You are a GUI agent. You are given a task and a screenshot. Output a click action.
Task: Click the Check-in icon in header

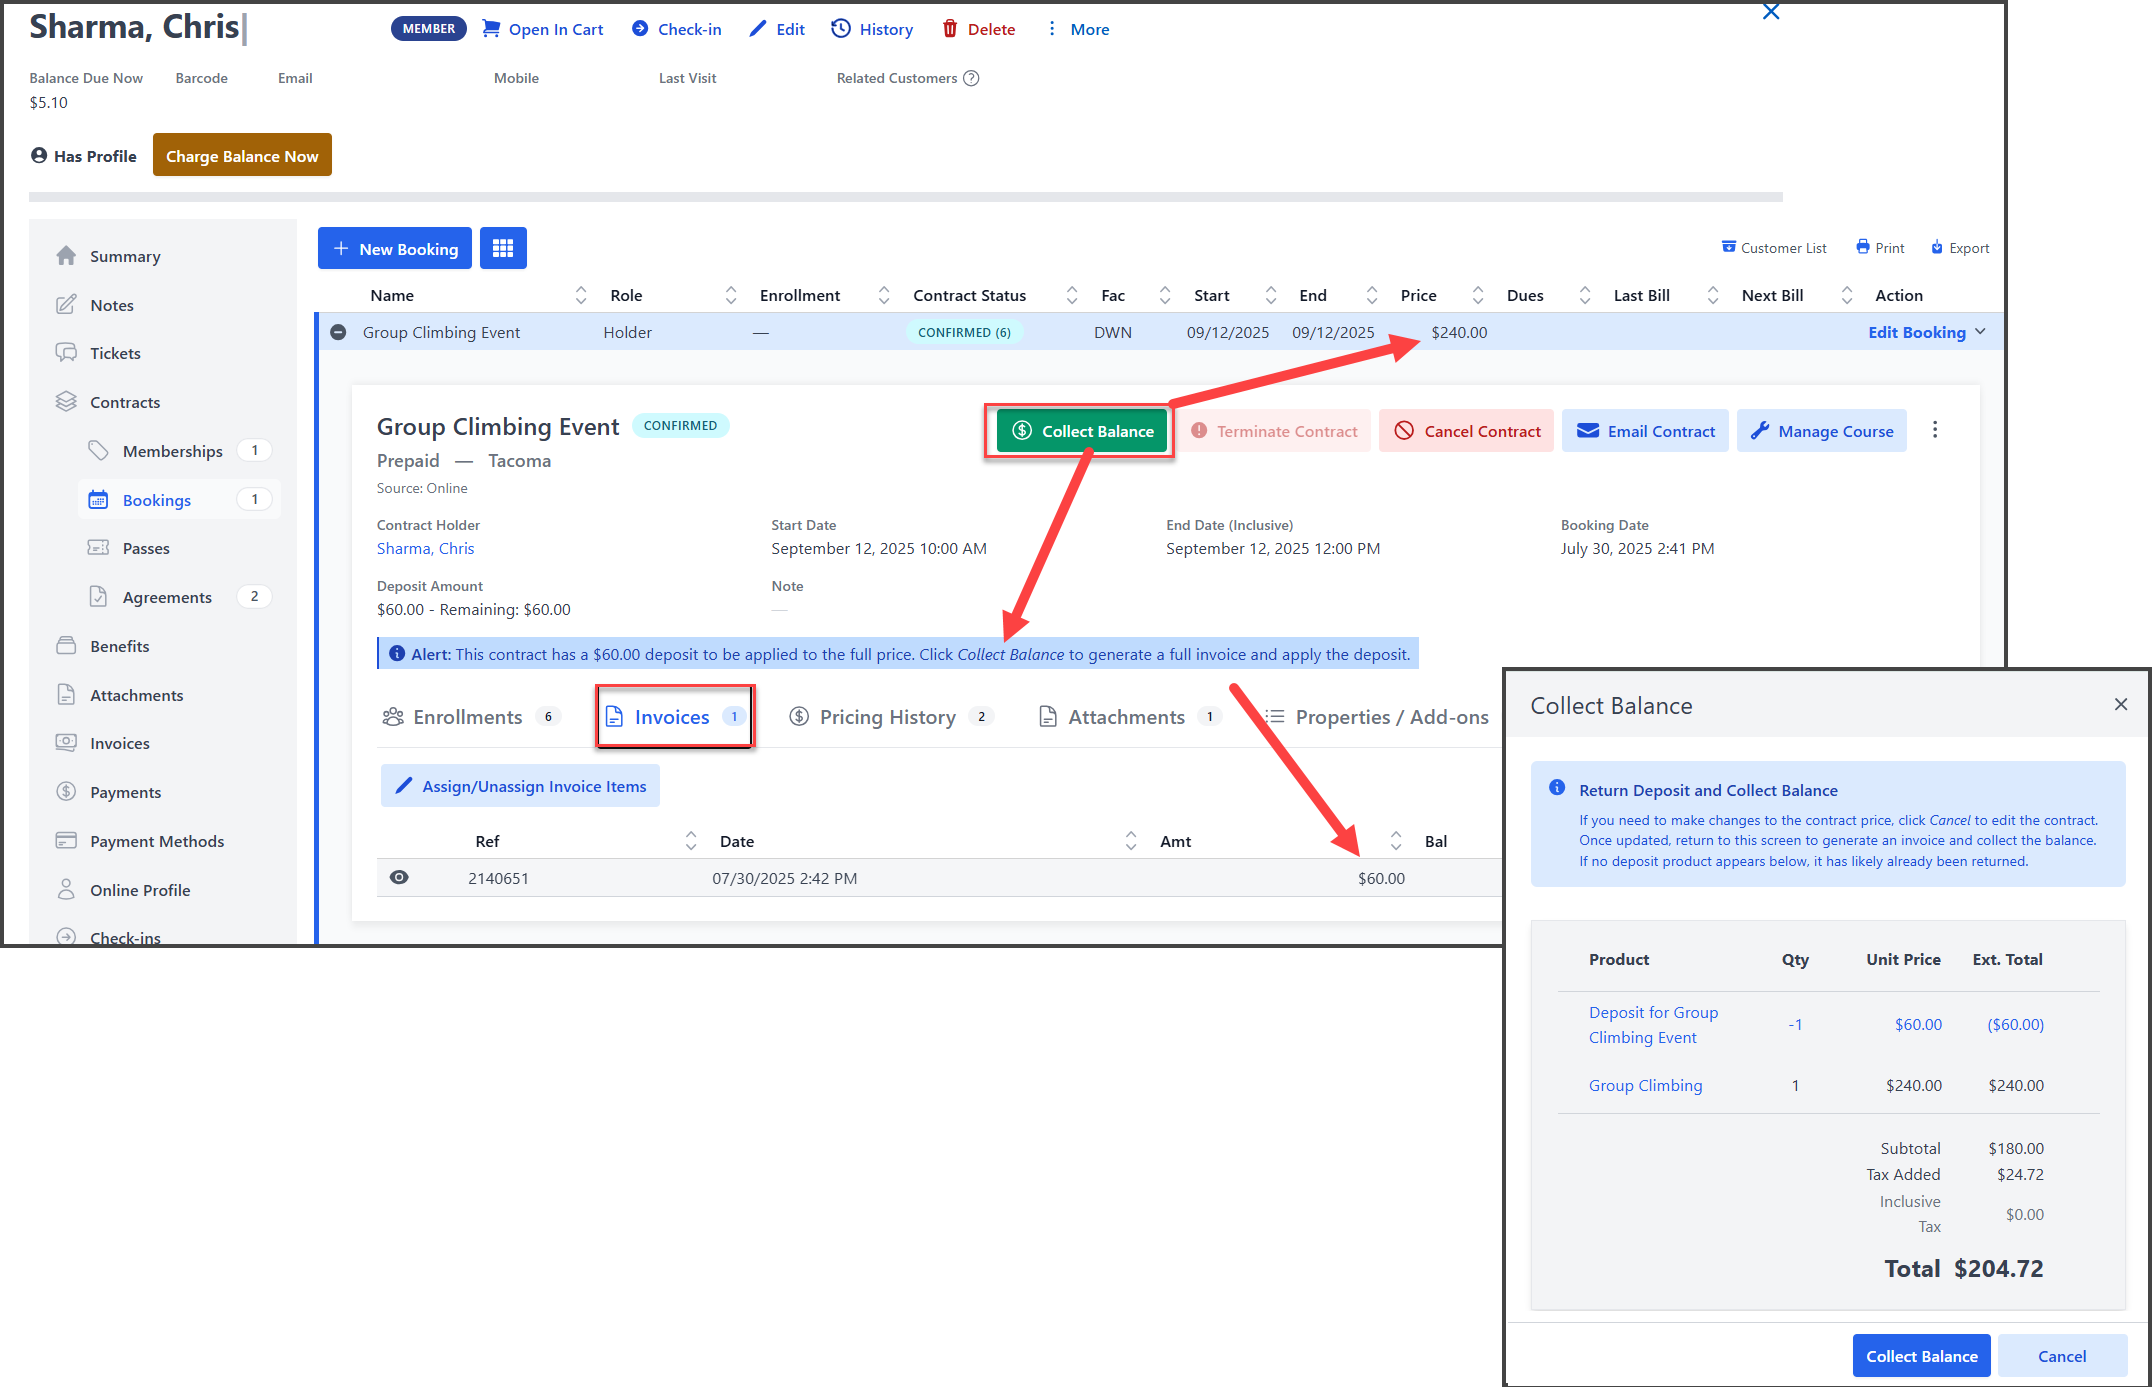[x=640, y=29]
